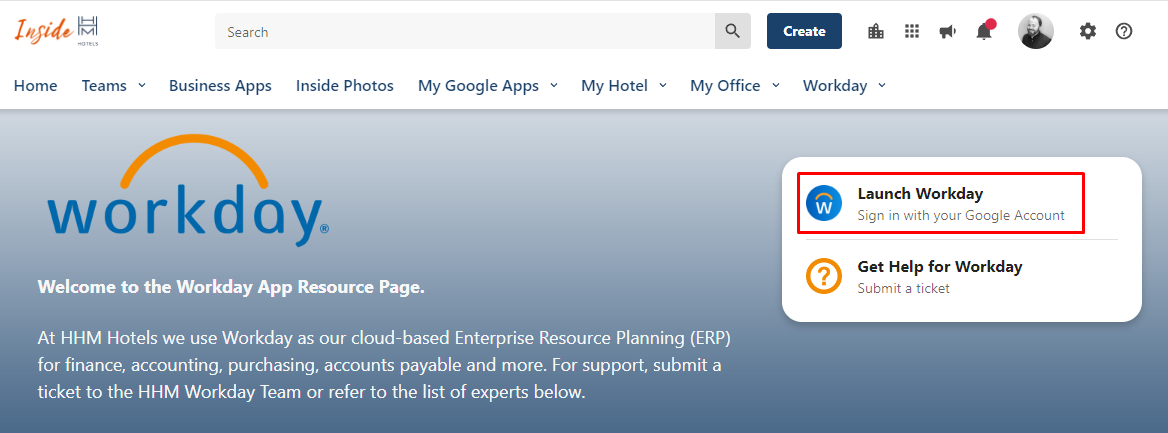Open the user profile avatar
1168x433 pixels.
pyautogui.click(x=1036, y=31)
